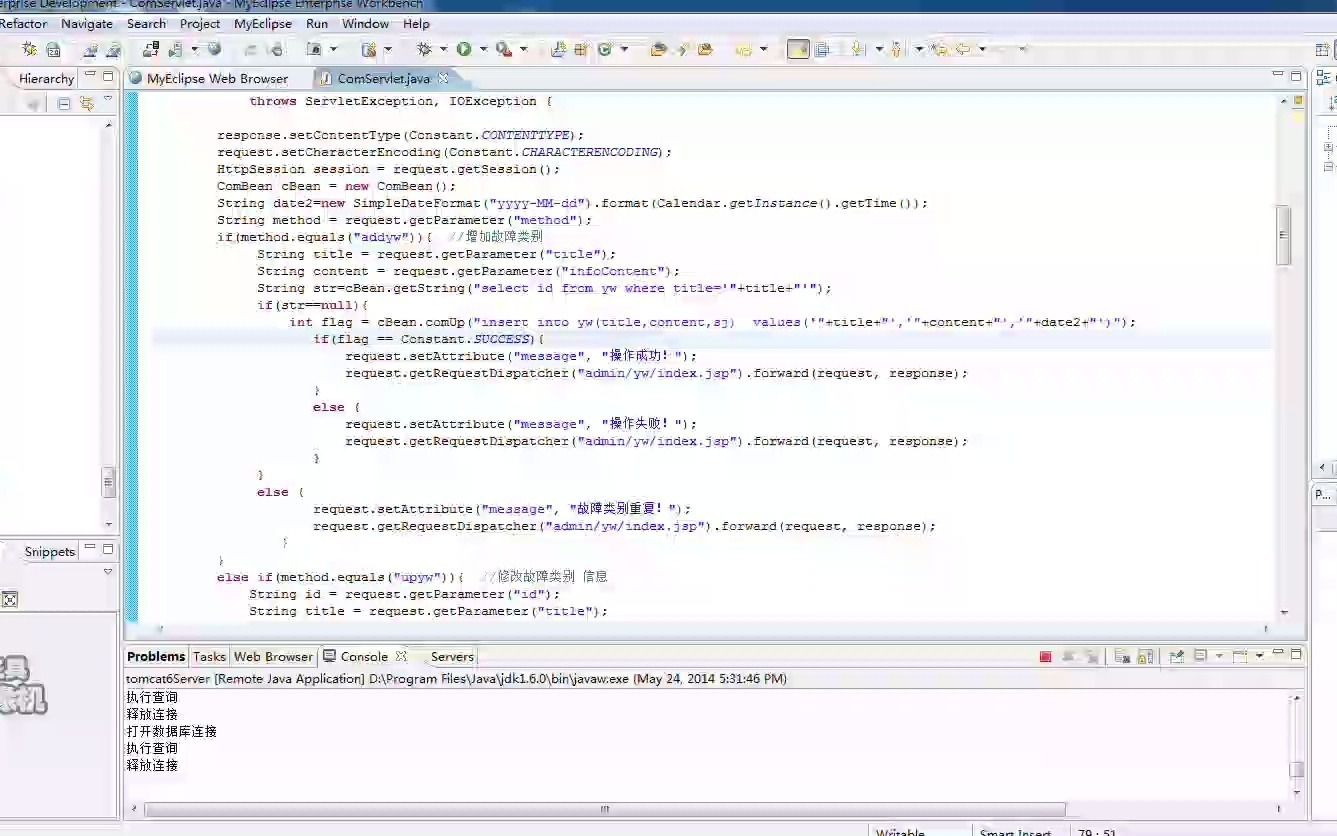Viewport: 1337px width, 836px height.
Task: Open the MyEclipse servers dropdown arrow
Action: (195, 49)
